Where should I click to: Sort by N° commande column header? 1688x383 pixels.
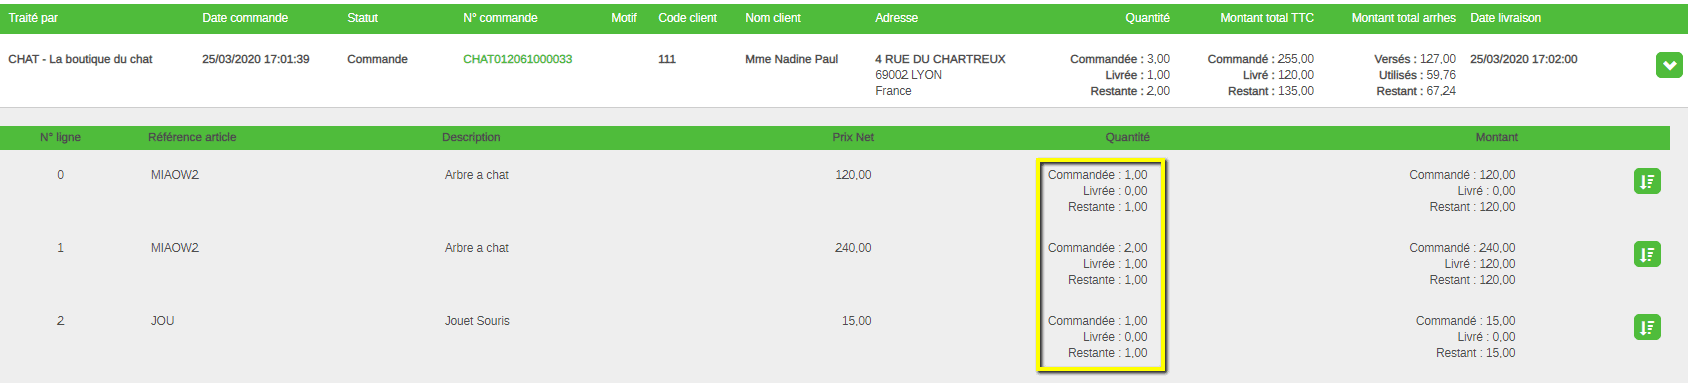(500, 18)
